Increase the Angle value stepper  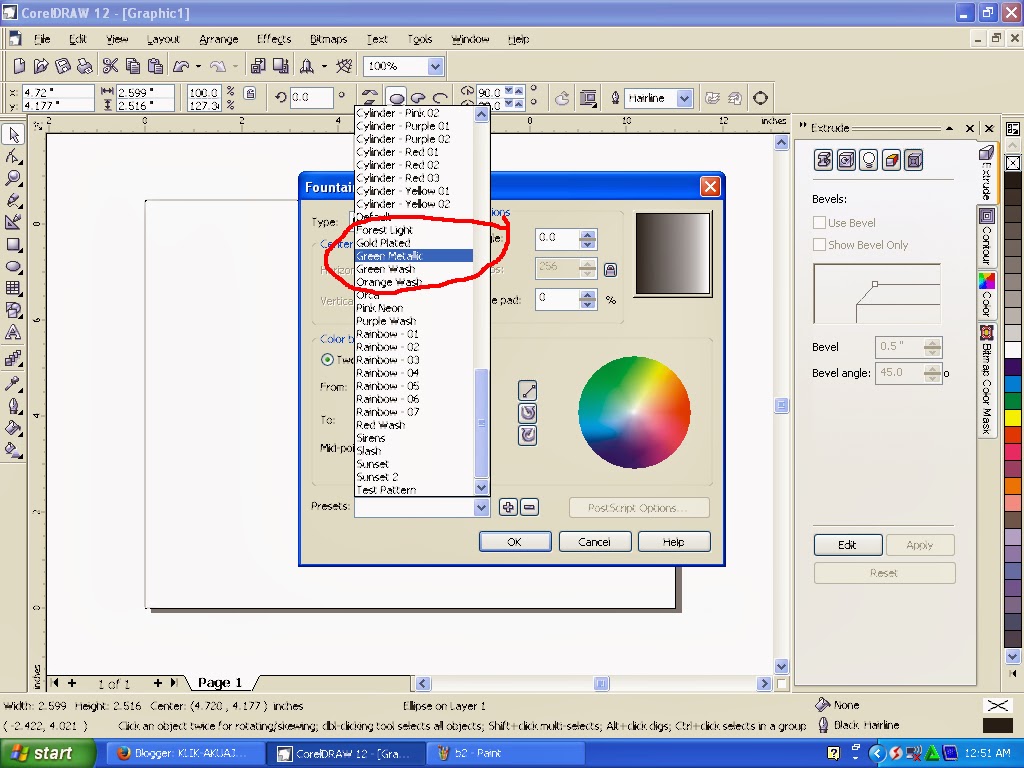point(587,234)
